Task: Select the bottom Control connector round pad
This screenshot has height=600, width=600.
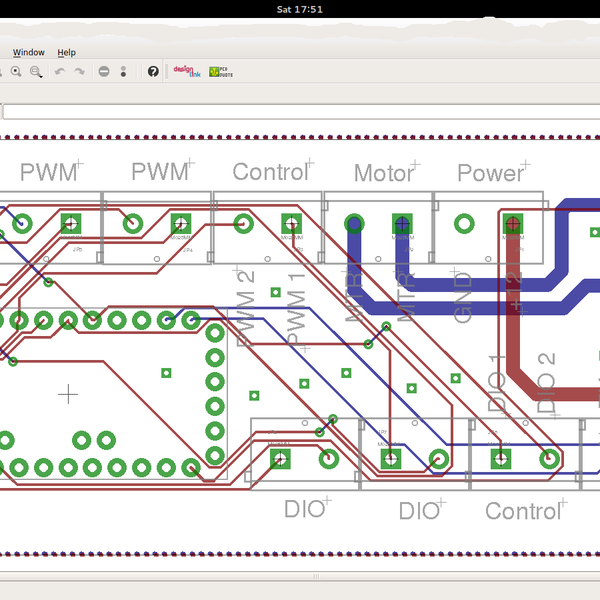Action: [549, 459]
